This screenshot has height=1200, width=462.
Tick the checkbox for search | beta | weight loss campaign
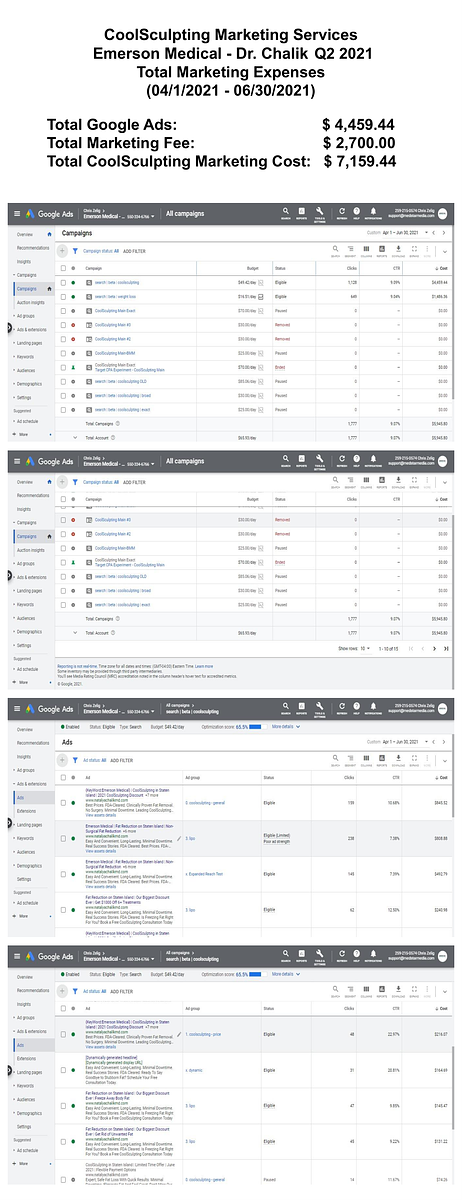click(x=62, y=296)
